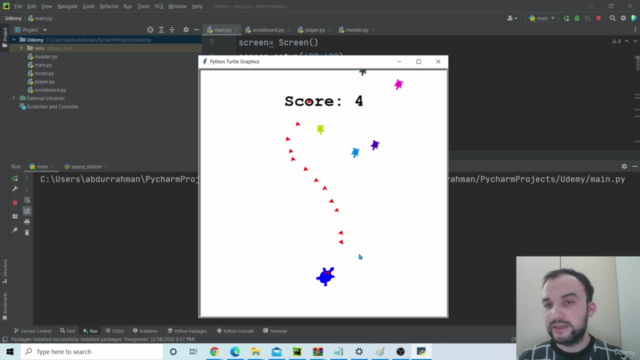Screen dimensions: 640x360
Task: Click the blue player turtle in game window
Action: 326,276
